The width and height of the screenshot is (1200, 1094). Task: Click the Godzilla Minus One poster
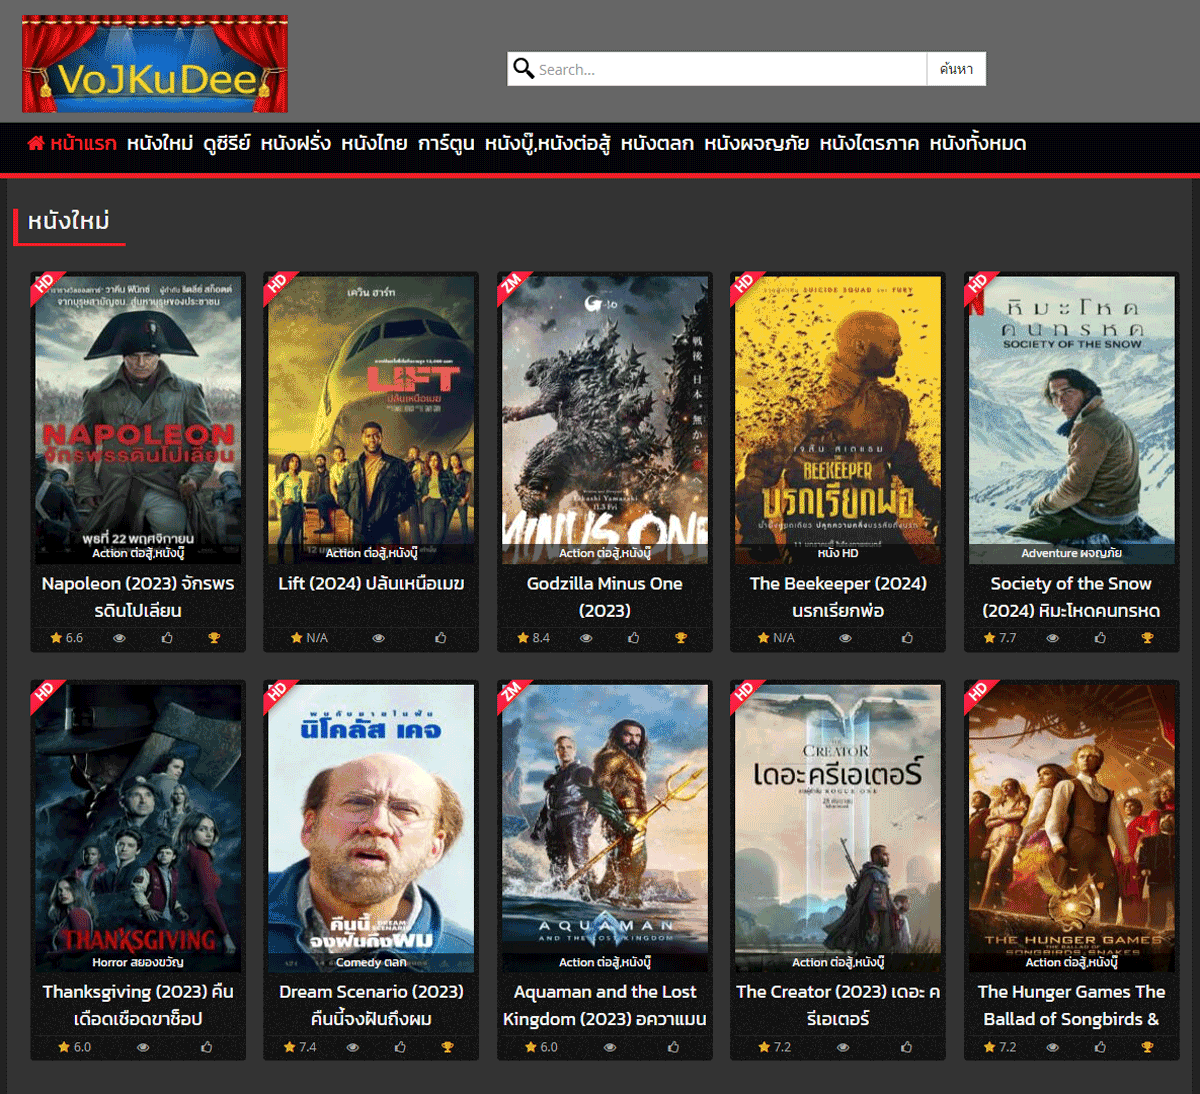point(605,418)
